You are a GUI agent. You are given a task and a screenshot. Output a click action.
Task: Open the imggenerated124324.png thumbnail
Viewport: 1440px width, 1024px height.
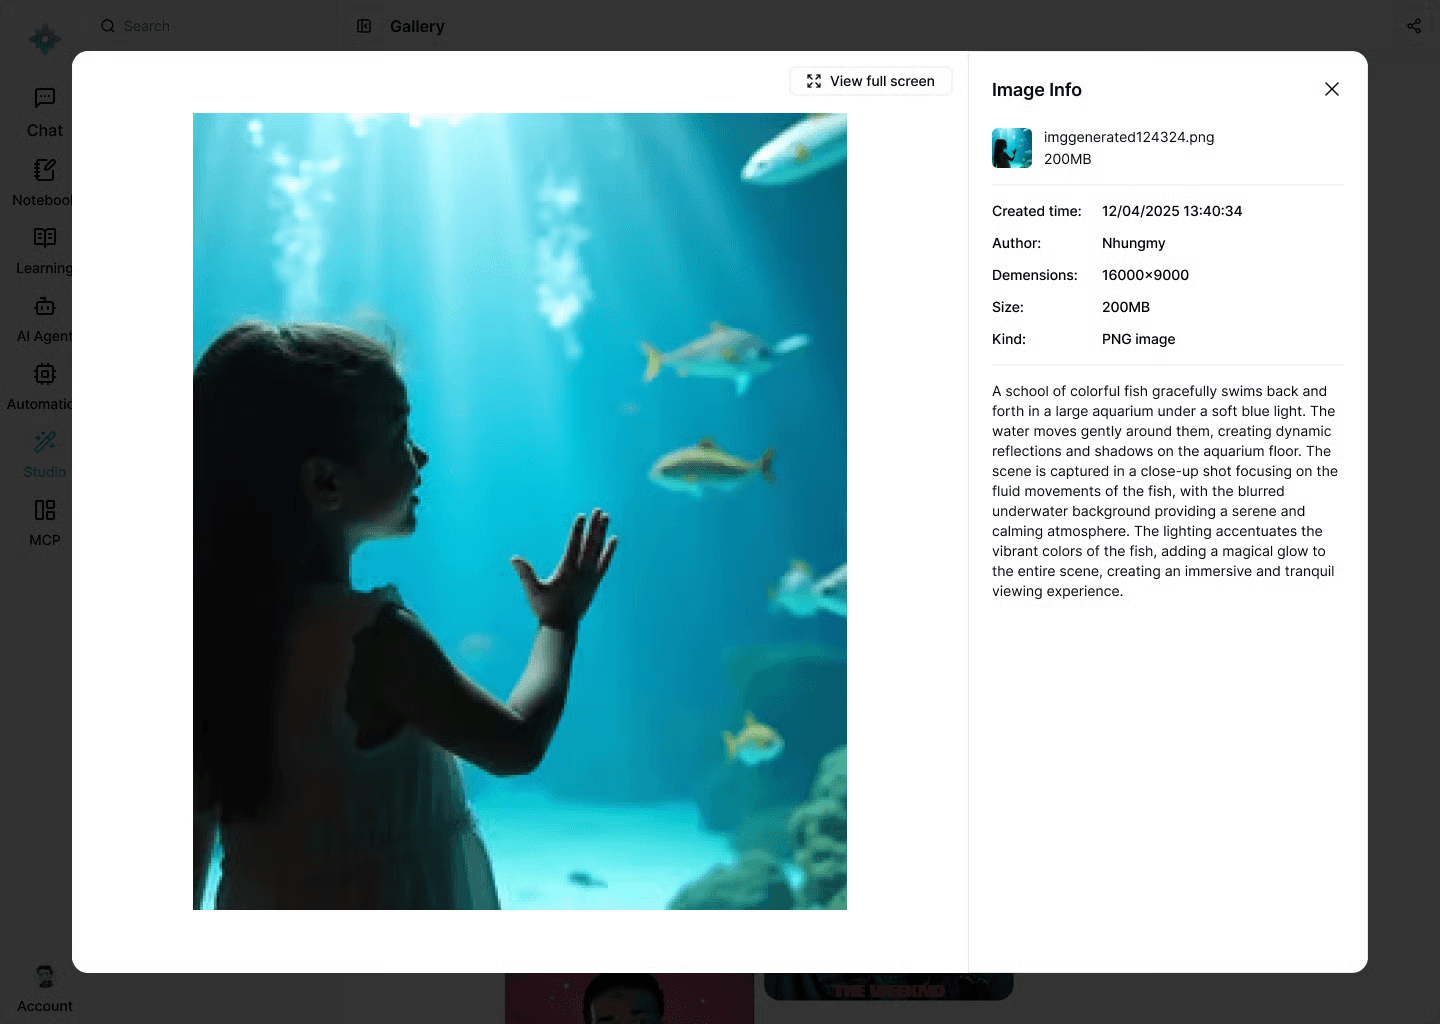[x=1012, y=148]
